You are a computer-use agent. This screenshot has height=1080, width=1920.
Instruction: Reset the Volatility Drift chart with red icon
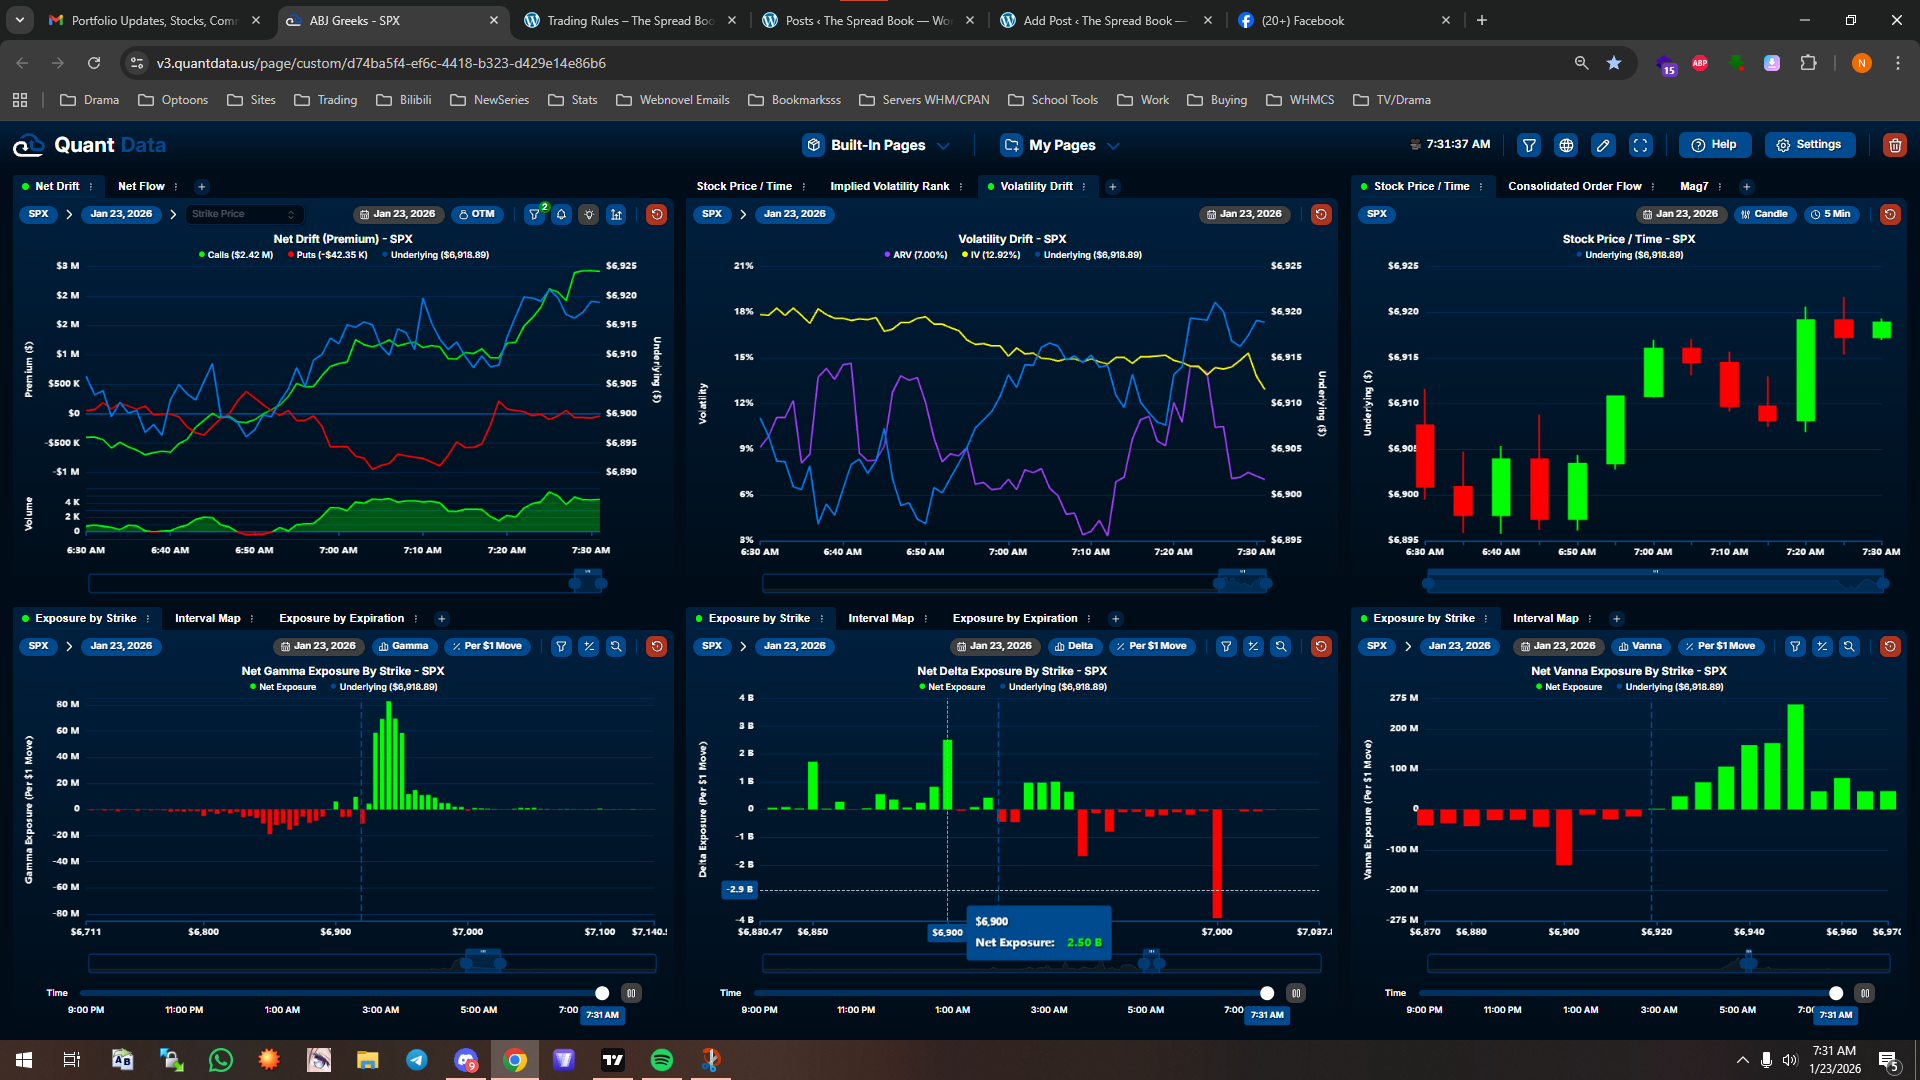1321,214
